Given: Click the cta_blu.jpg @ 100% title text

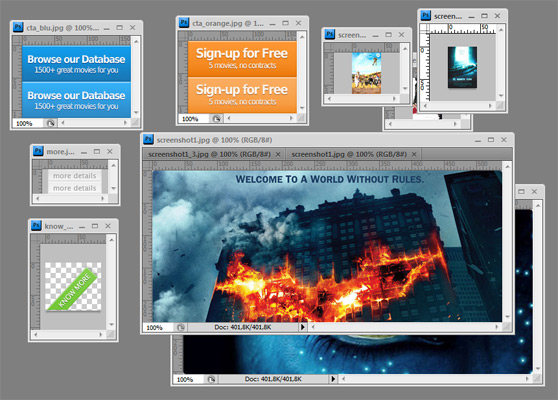Looking at the screenshot, I should tap(63, 28).
